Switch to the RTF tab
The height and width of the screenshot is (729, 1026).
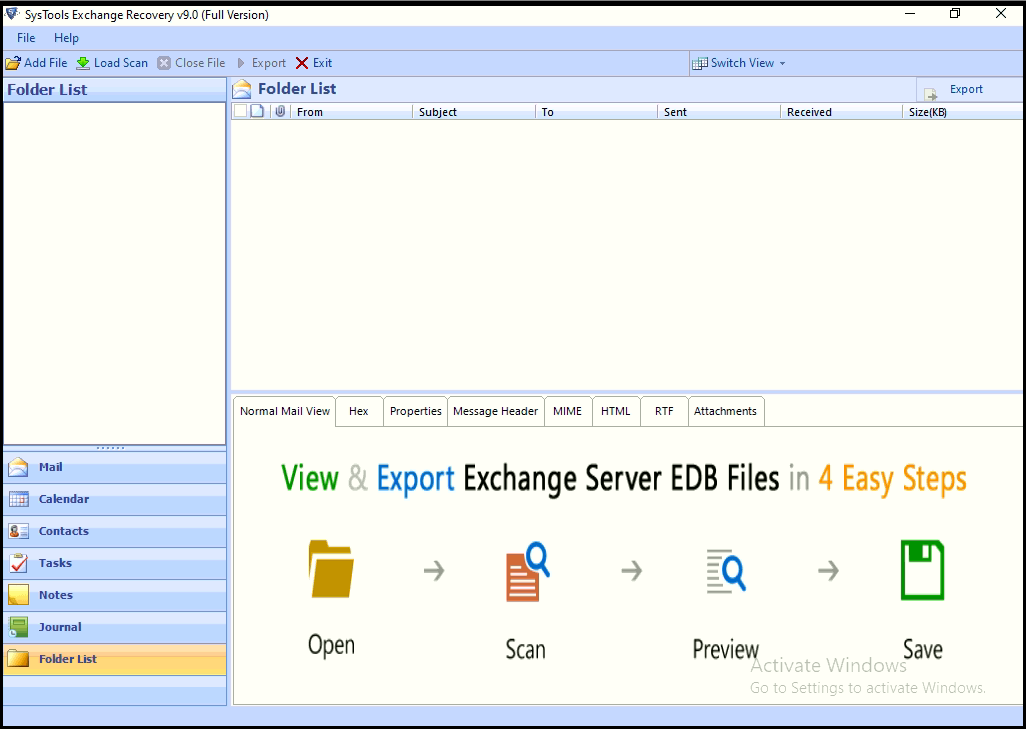tap(664, 411)
